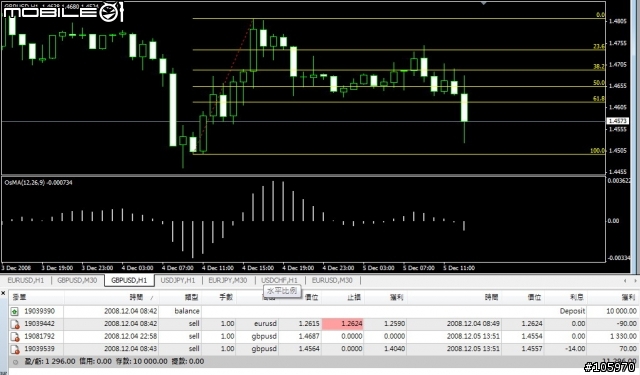640x375 pixels.
Task: Click the order icon beside 19039442
Action: pyautogui.click(x=15, y=324)
